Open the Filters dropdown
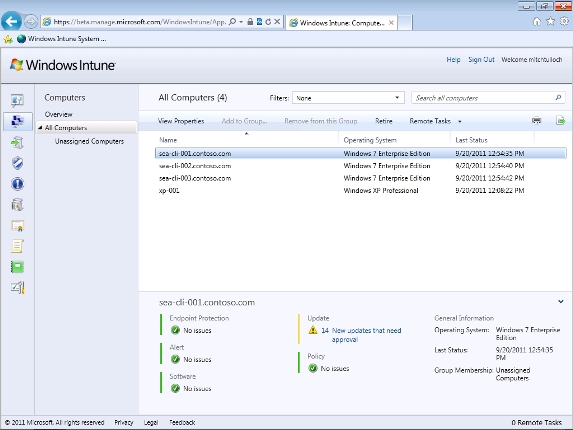 click(x=348, y=98)
